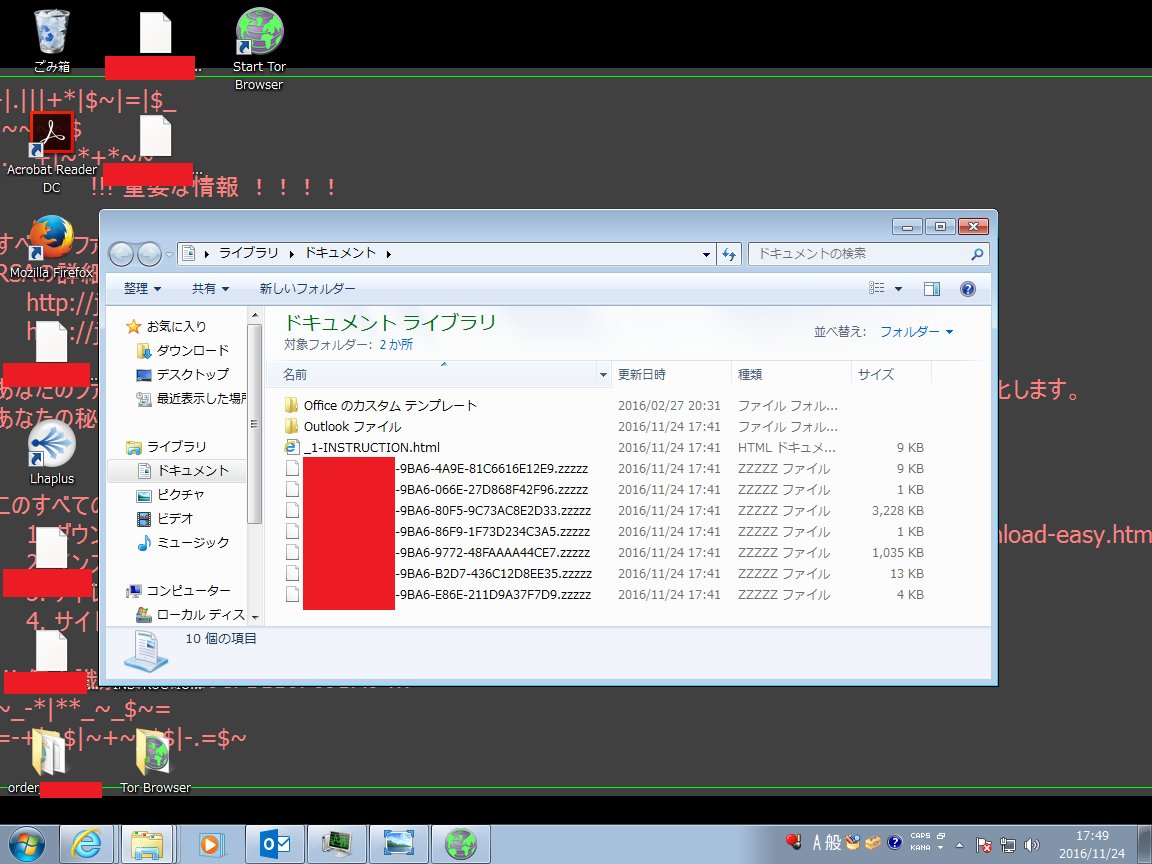Open the system monitor taskbar icon
The width and height of the screenshot is (1152, 864).
[x=336, y=844]
